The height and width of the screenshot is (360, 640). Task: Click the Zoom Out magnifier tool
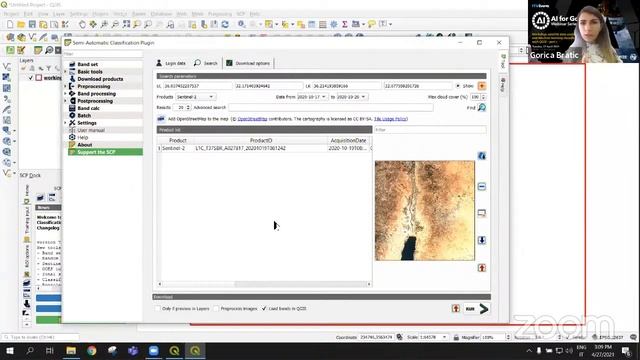point(115,24)
